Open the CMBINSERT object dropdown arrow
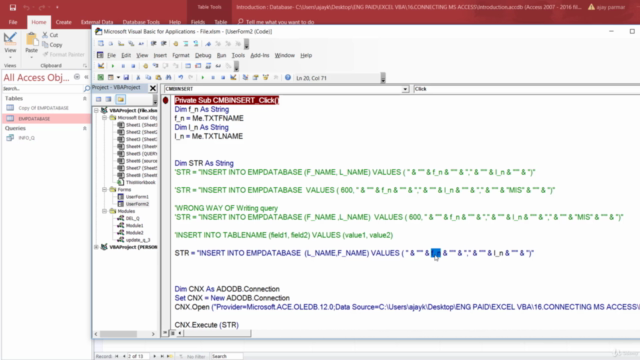This screenshot has height=360, width=640. 405,89
